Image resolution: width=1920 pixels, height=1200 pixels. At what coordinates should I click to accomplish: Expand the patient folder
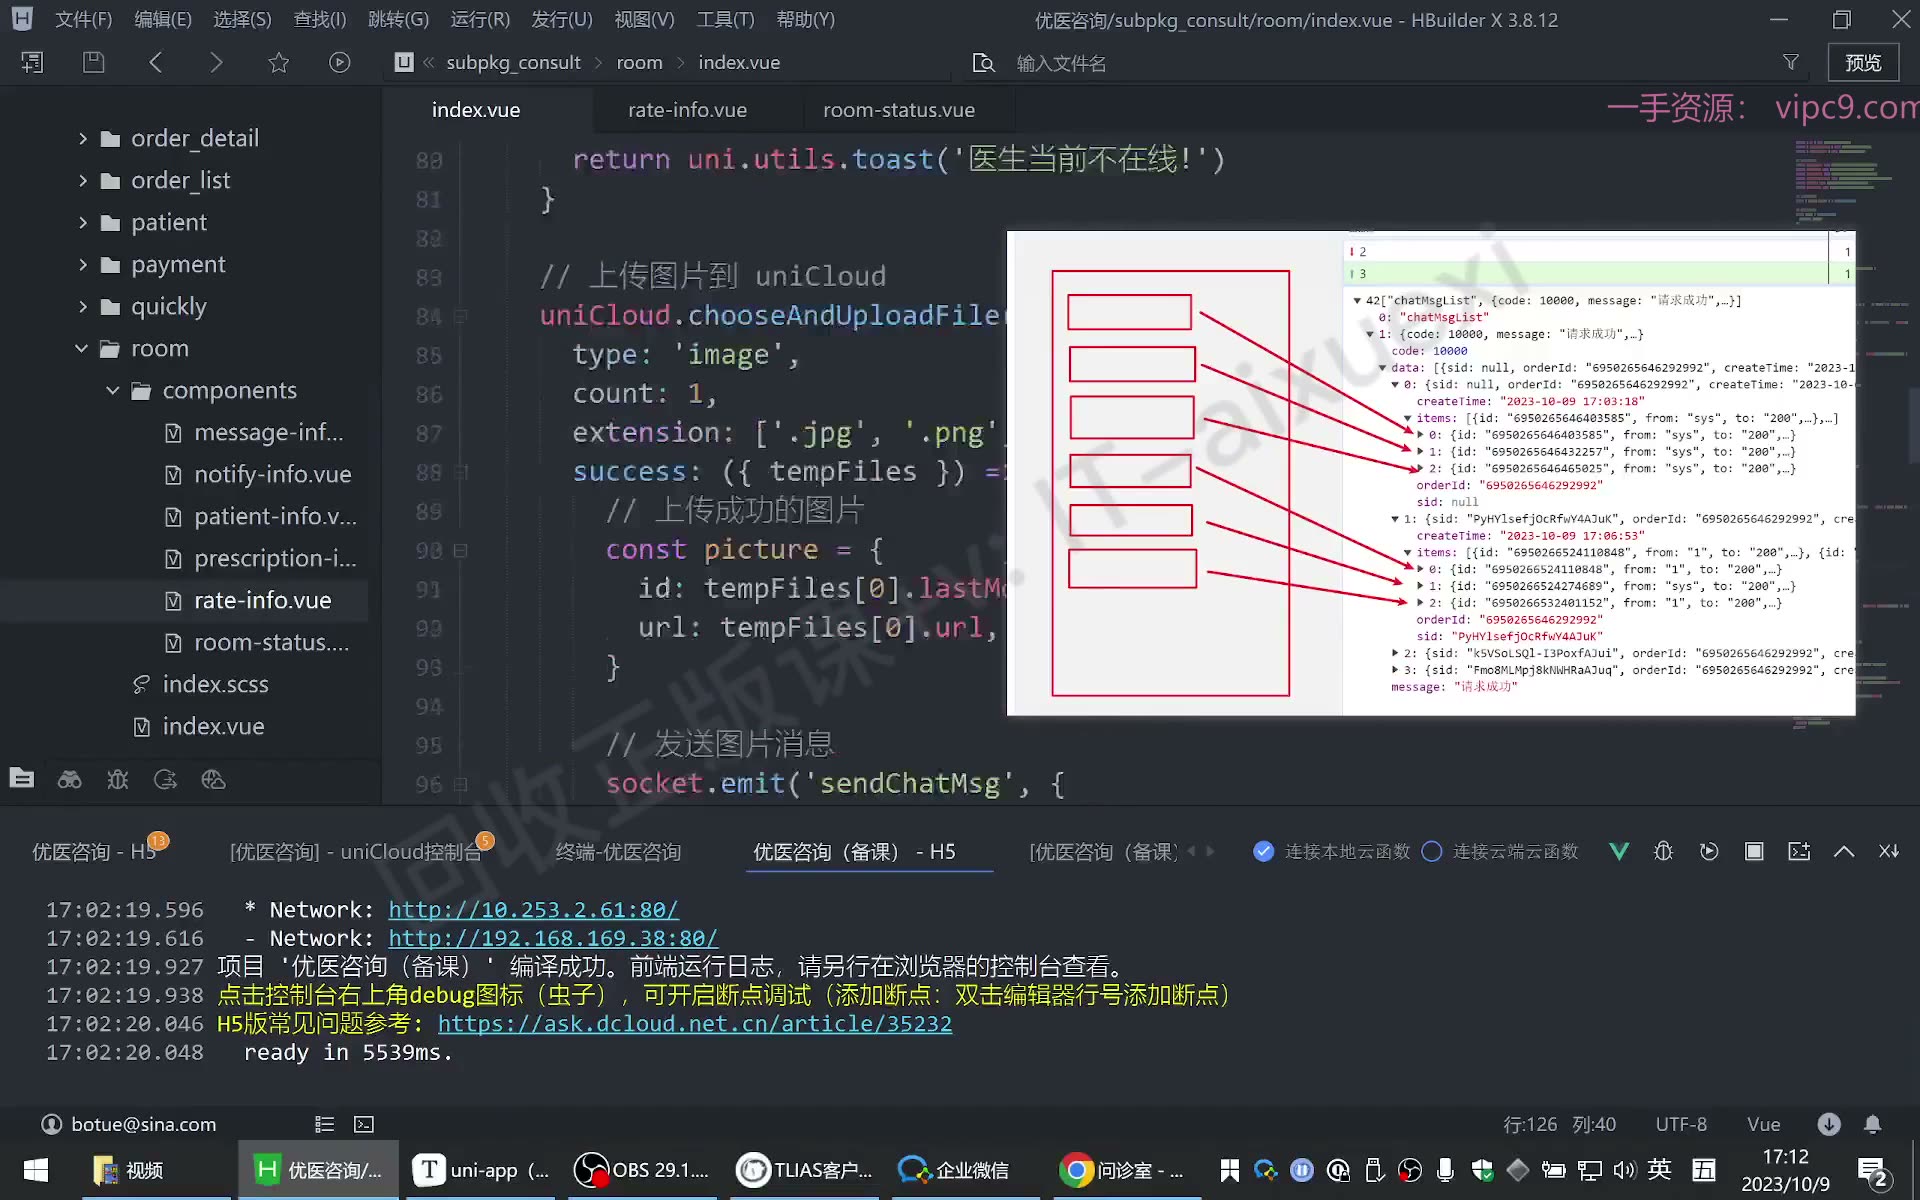pyautogui.click(x=83, y=222)
